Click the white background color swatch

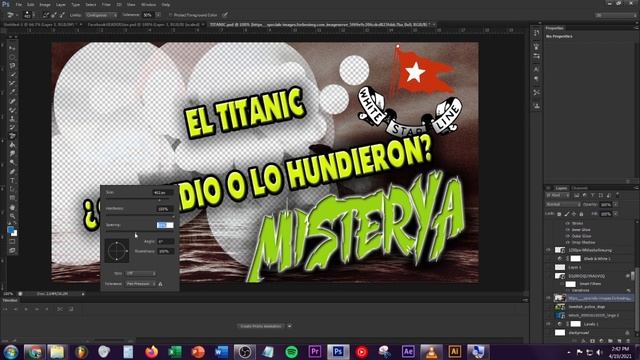[14, 233]
